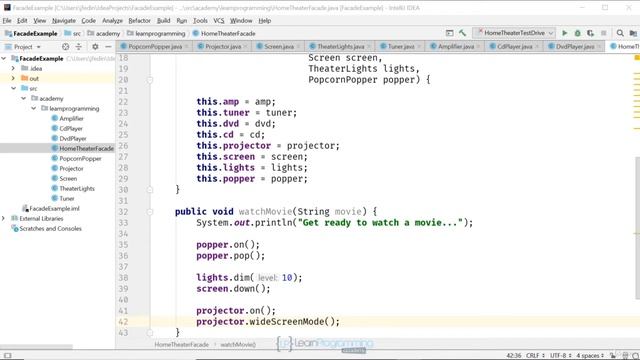Close the CdPlayer.java tab
Screen dimensions: 640x360
point(536,47)
